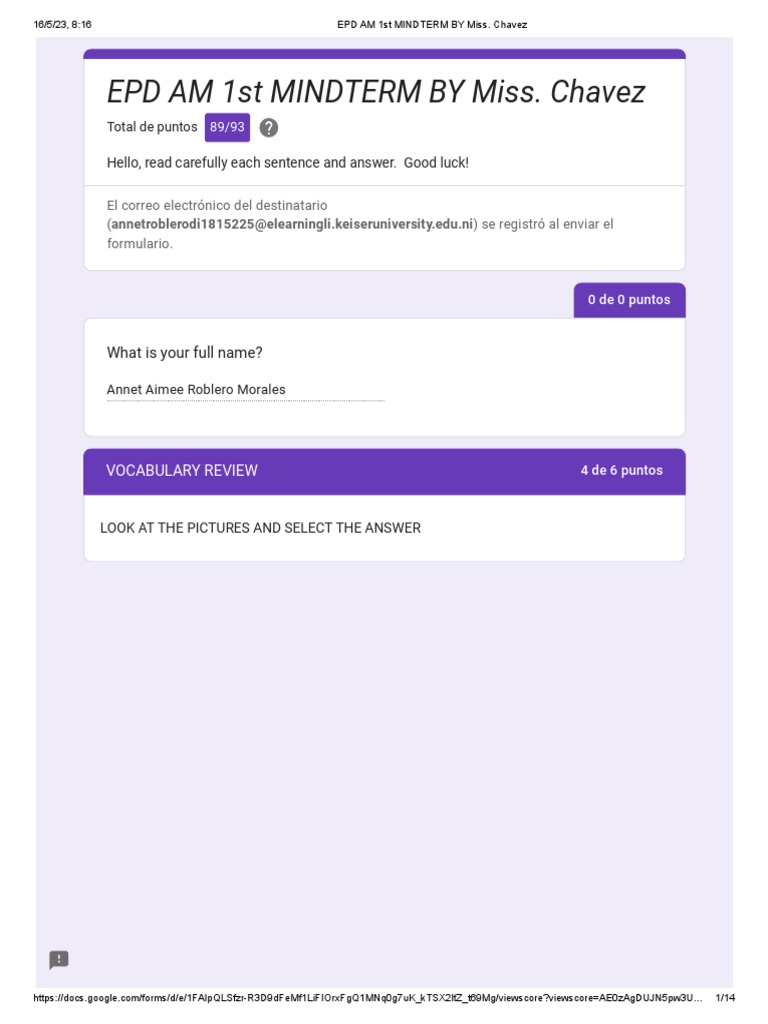Screen dimensions: 768x1024
Task: Open the Google Forms URL in footer
Action: click(367, 998)
